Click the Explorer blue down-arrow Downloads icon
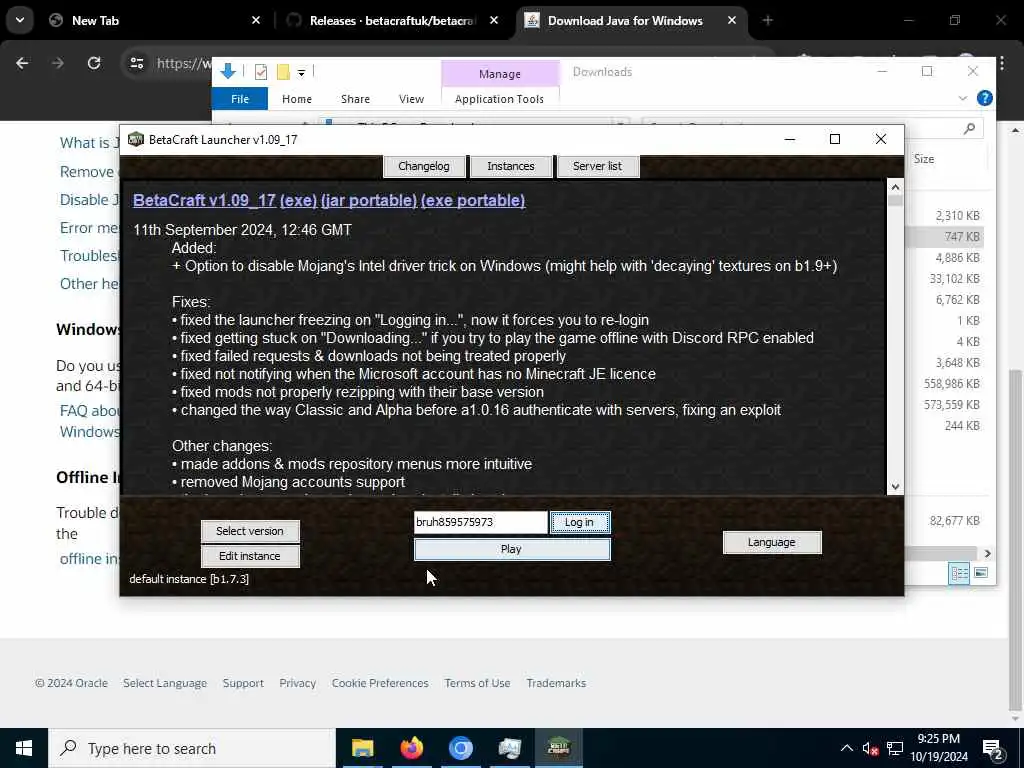The width and height of the screenshot is (1024, 768). pos(228,71)
